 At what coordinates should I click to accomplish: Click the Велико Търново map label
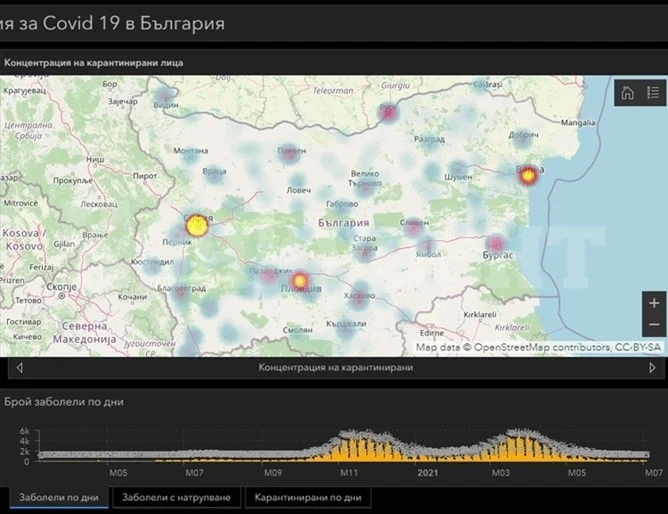(365, 178)
